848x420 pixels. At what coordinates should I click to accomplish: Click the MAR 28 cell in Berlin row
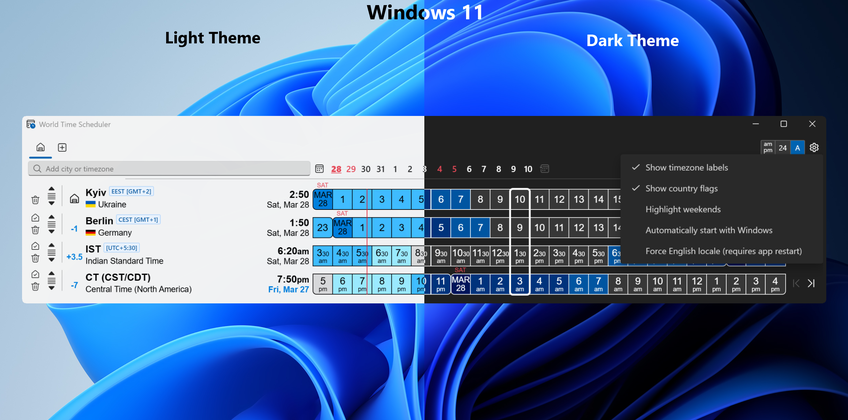tap(342, 228)
